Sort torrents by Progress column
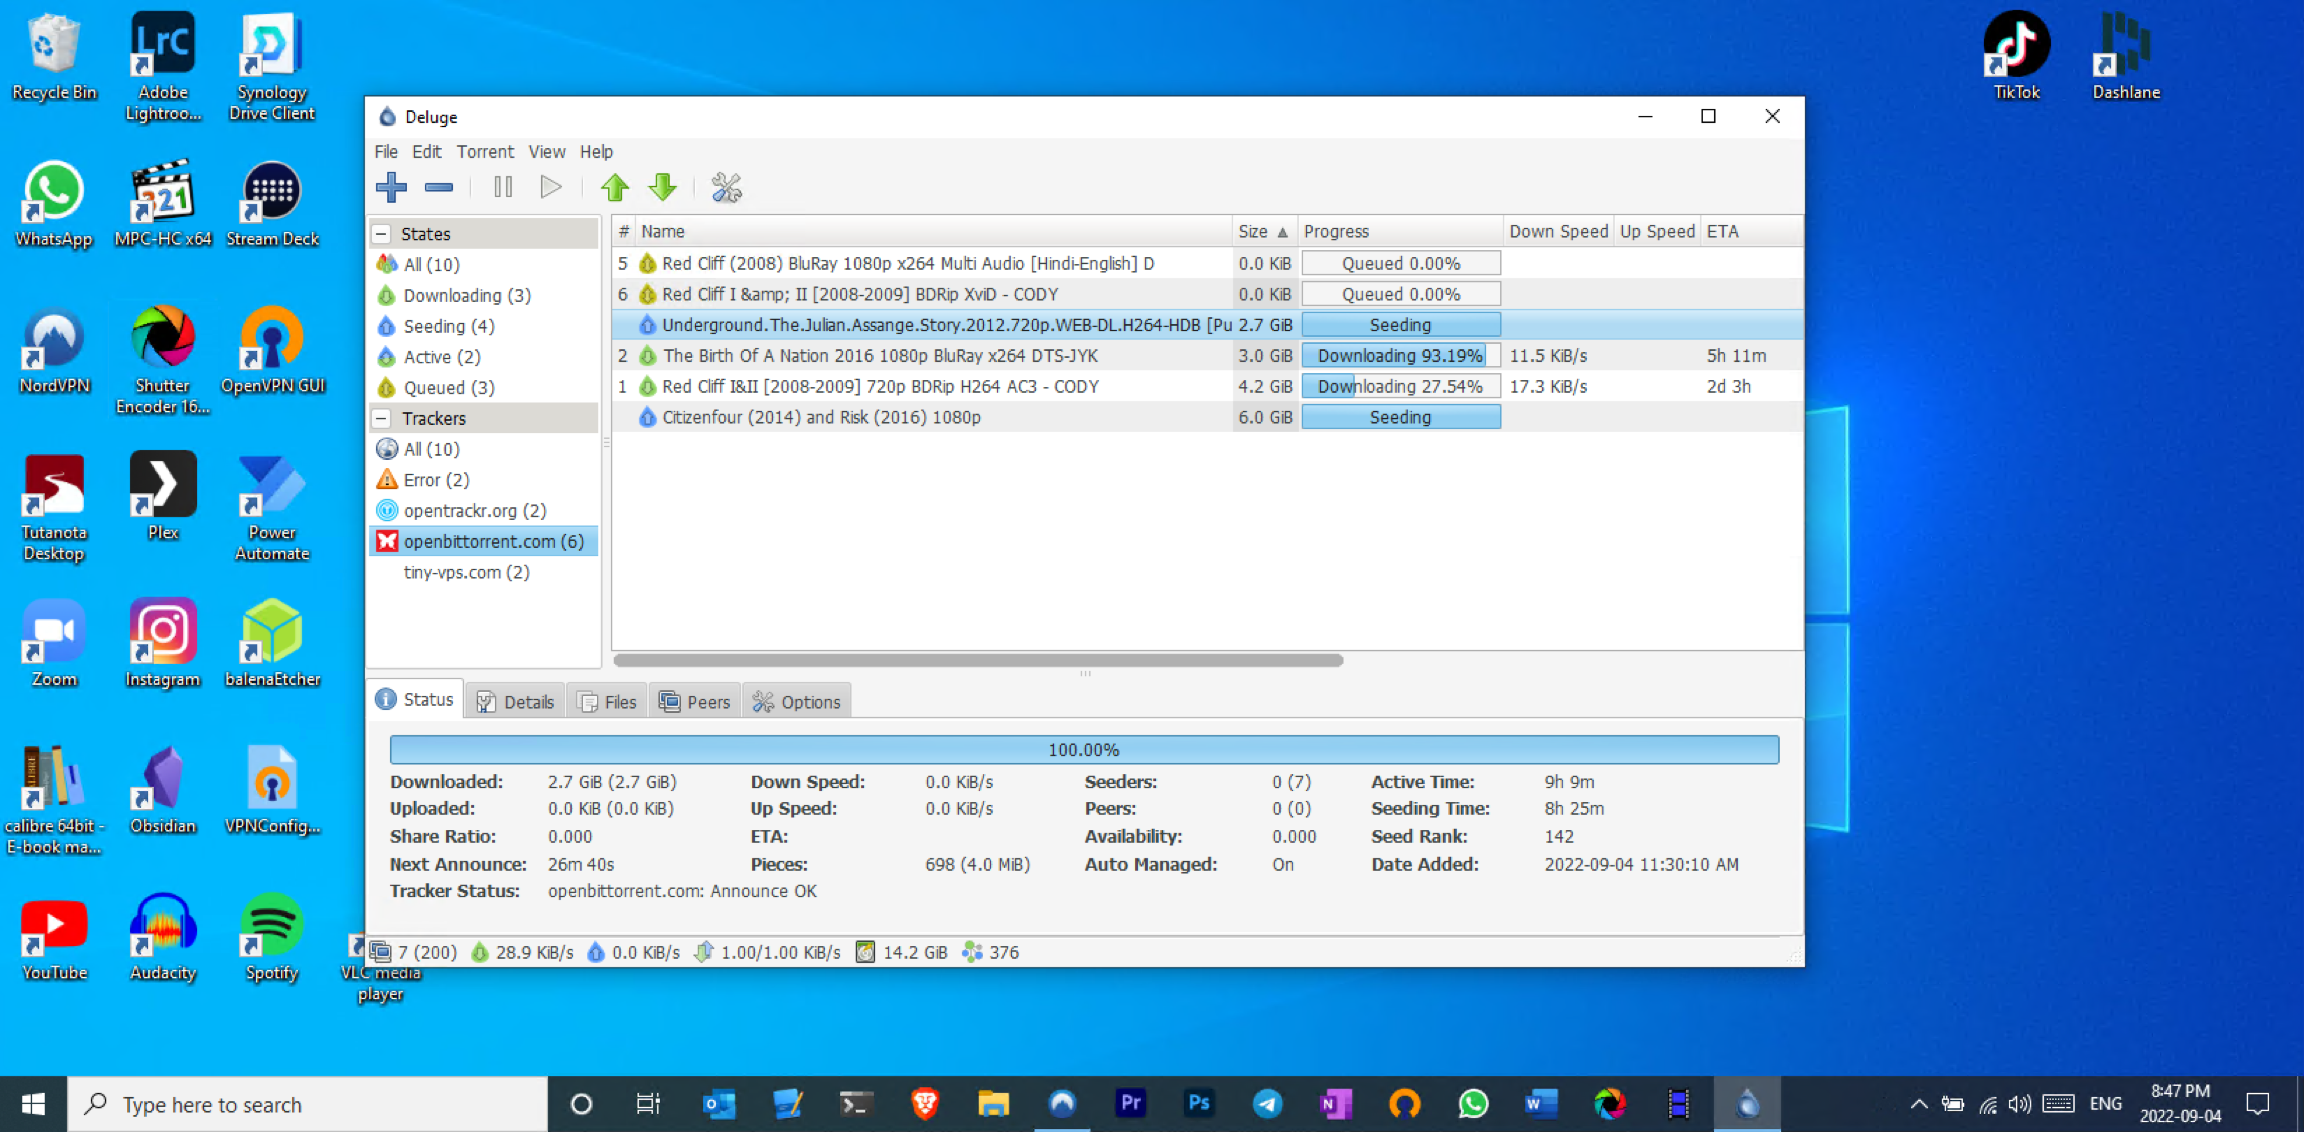Viewport: 2304px width, 1132px height. (1400, 232)
